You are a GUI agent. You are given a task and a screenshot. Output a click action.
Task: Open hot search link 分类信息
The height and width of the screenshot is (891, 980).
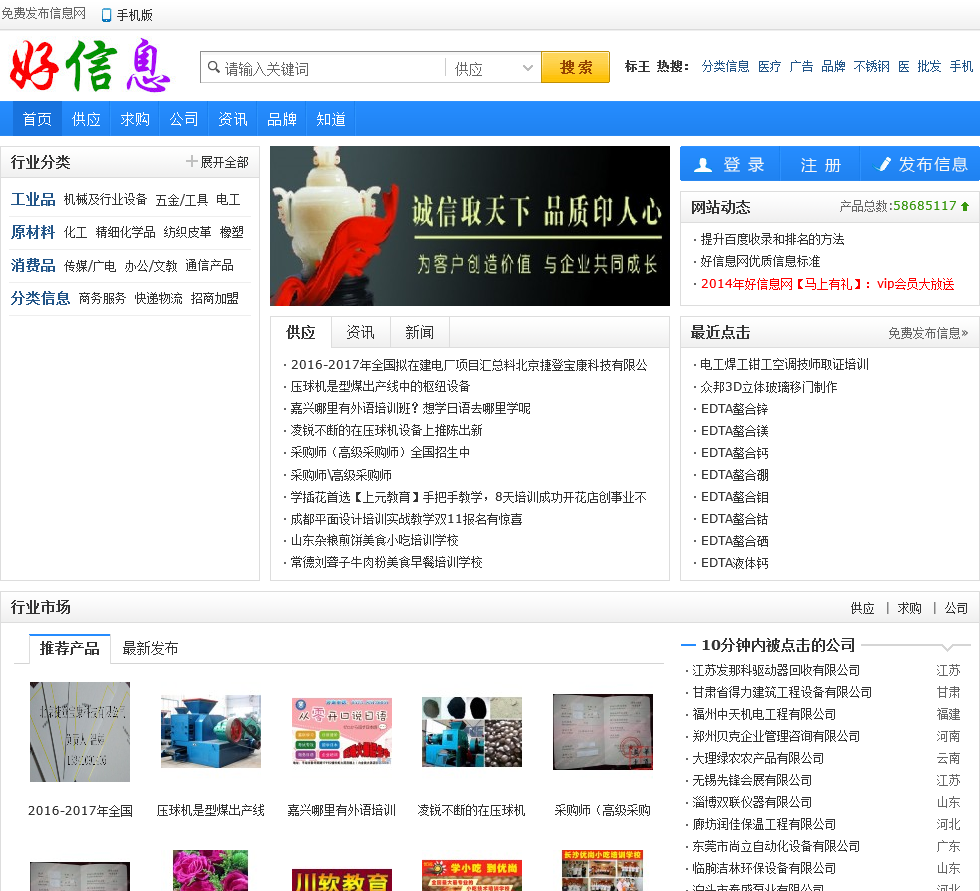(x=725, y=66)
